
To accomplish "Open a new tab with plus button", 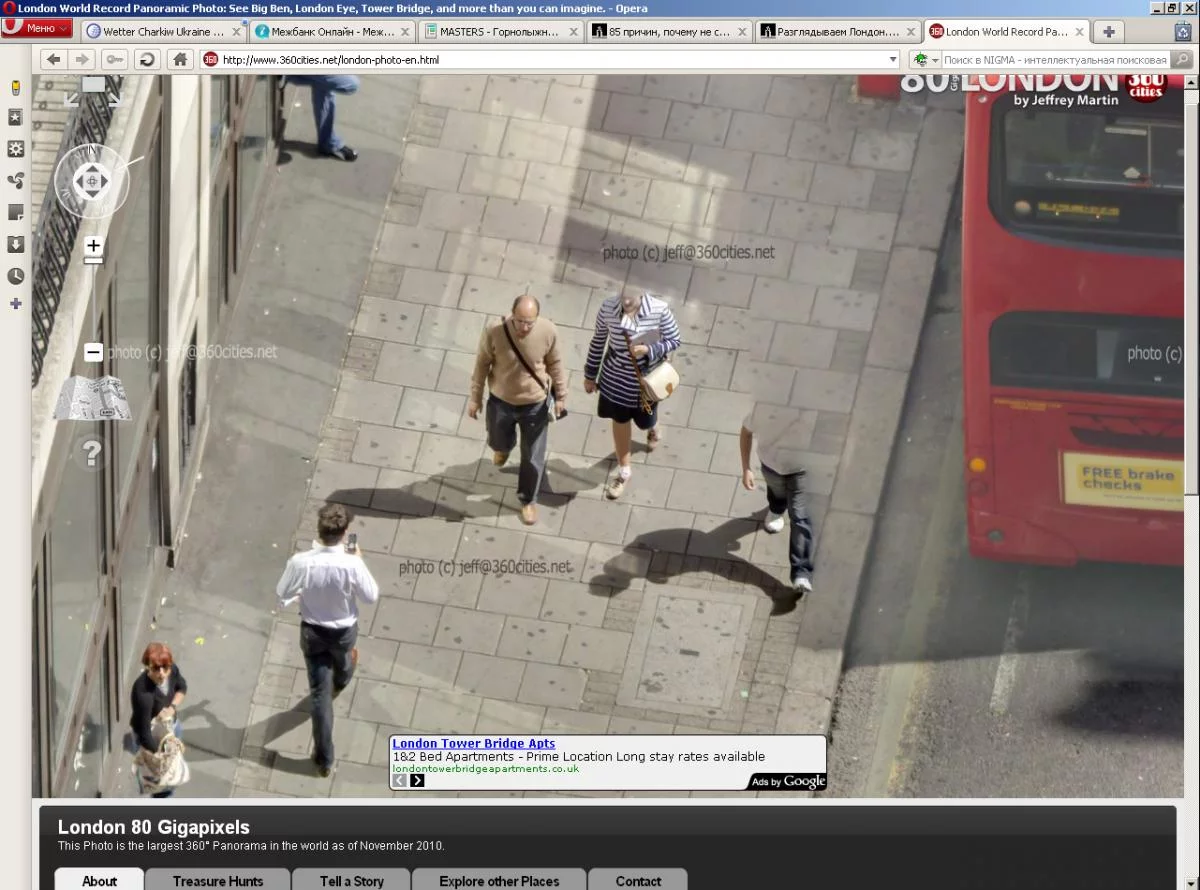I will point(1108,31).
